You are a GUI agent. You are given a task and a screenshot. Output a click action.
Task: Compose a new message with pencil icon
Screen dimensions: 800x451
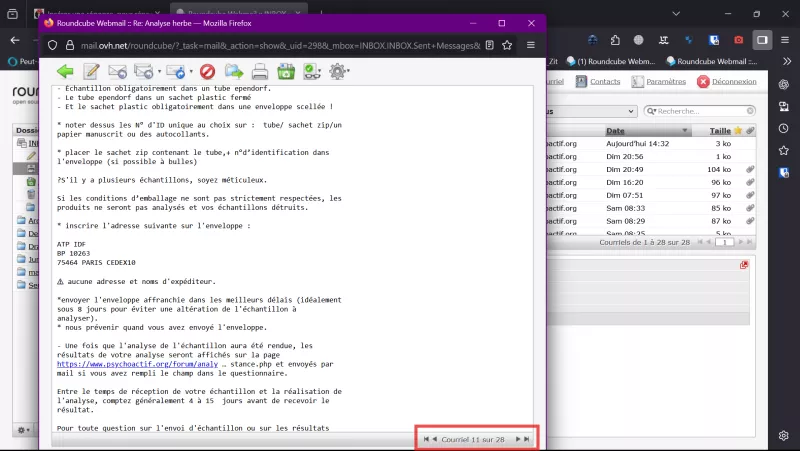pos(91,71)
